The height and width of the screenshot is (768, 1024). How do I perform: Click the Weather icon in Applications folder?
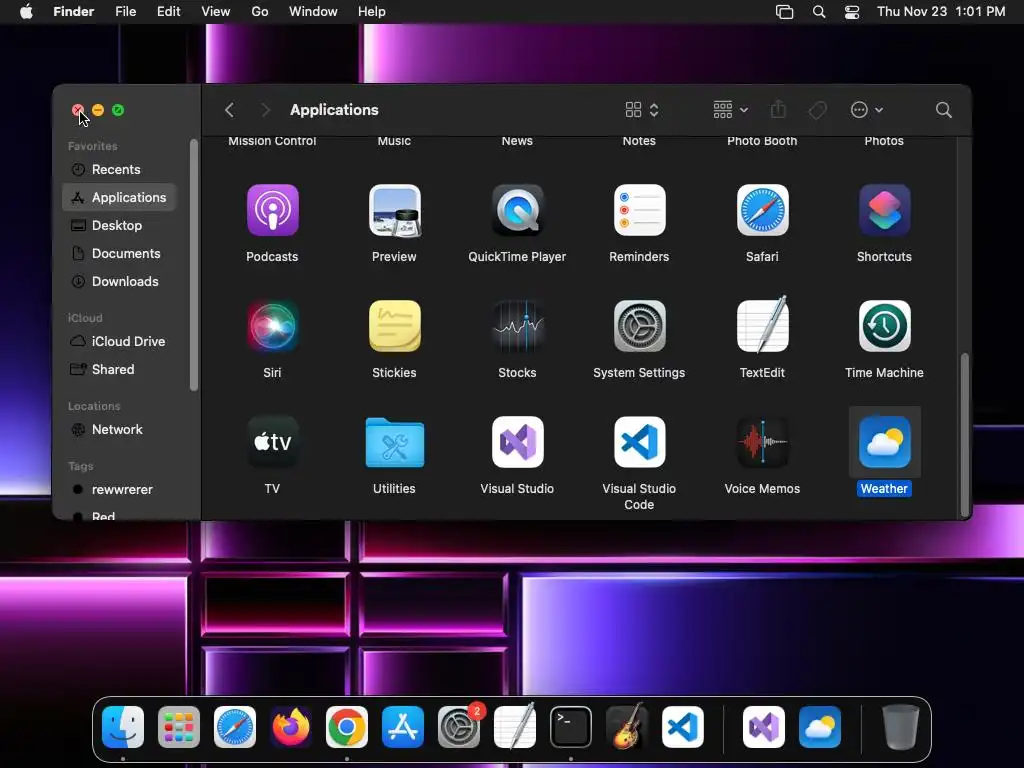884,442
